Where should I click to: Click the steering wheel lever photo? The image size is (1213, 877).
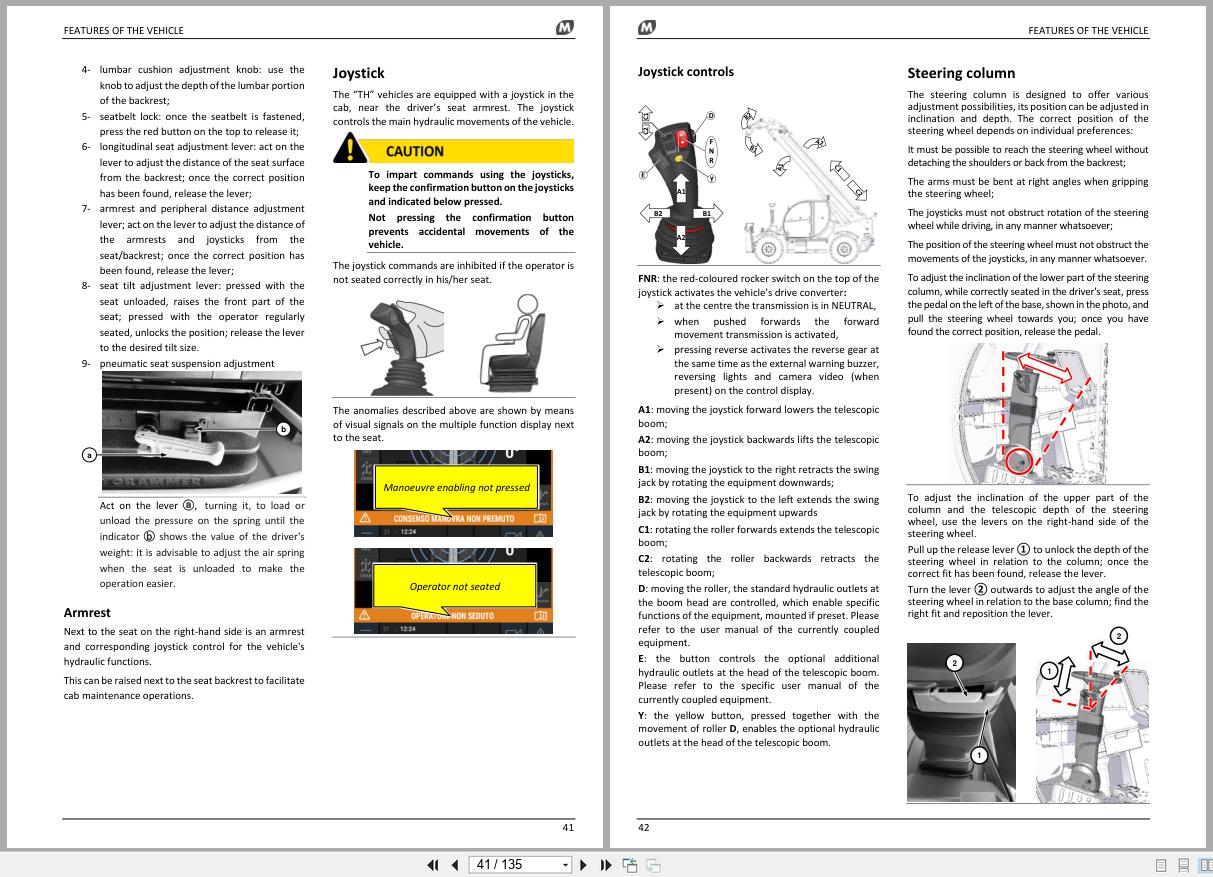pos(961,722)
